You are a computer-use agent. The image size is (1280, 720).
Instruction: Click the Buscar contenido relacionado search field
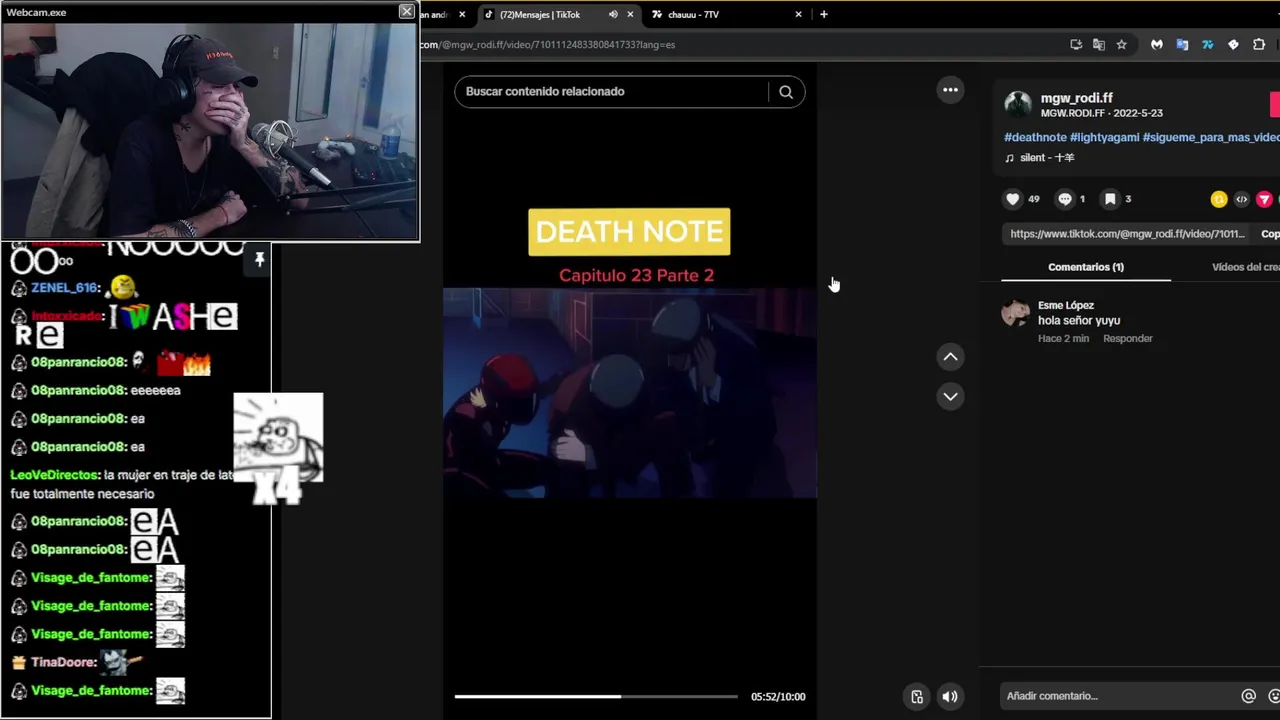[610, 92]
